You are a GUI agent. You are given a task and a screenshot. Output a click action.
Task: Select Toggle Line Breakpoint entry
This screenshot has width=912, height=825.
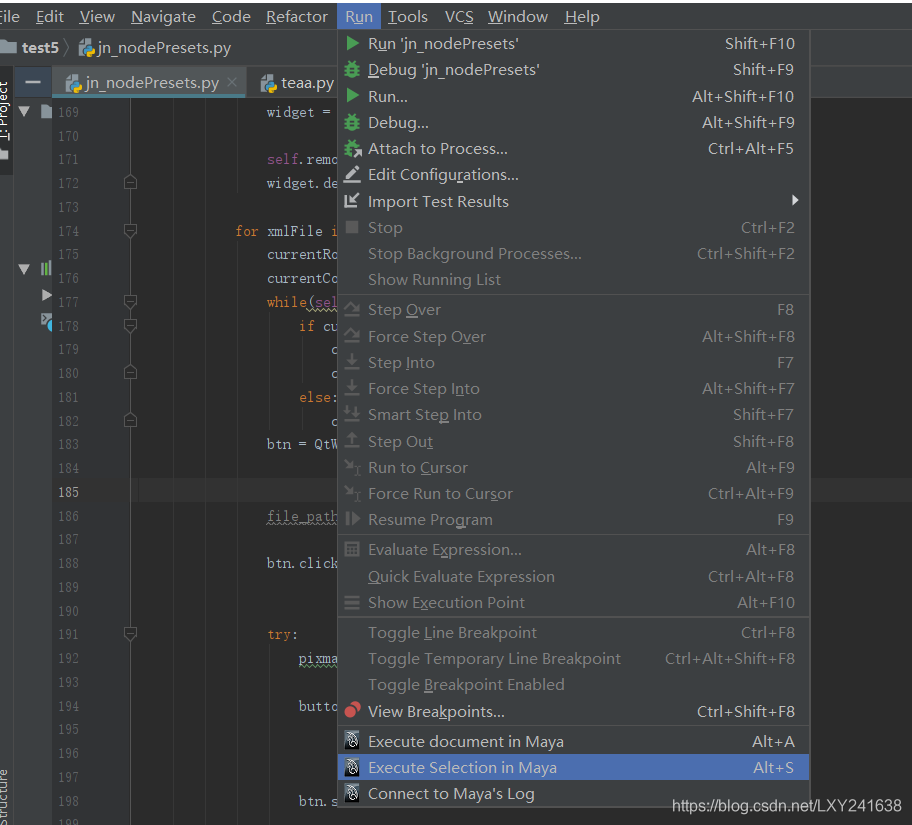pyautogui.click(x=573, y=632)
